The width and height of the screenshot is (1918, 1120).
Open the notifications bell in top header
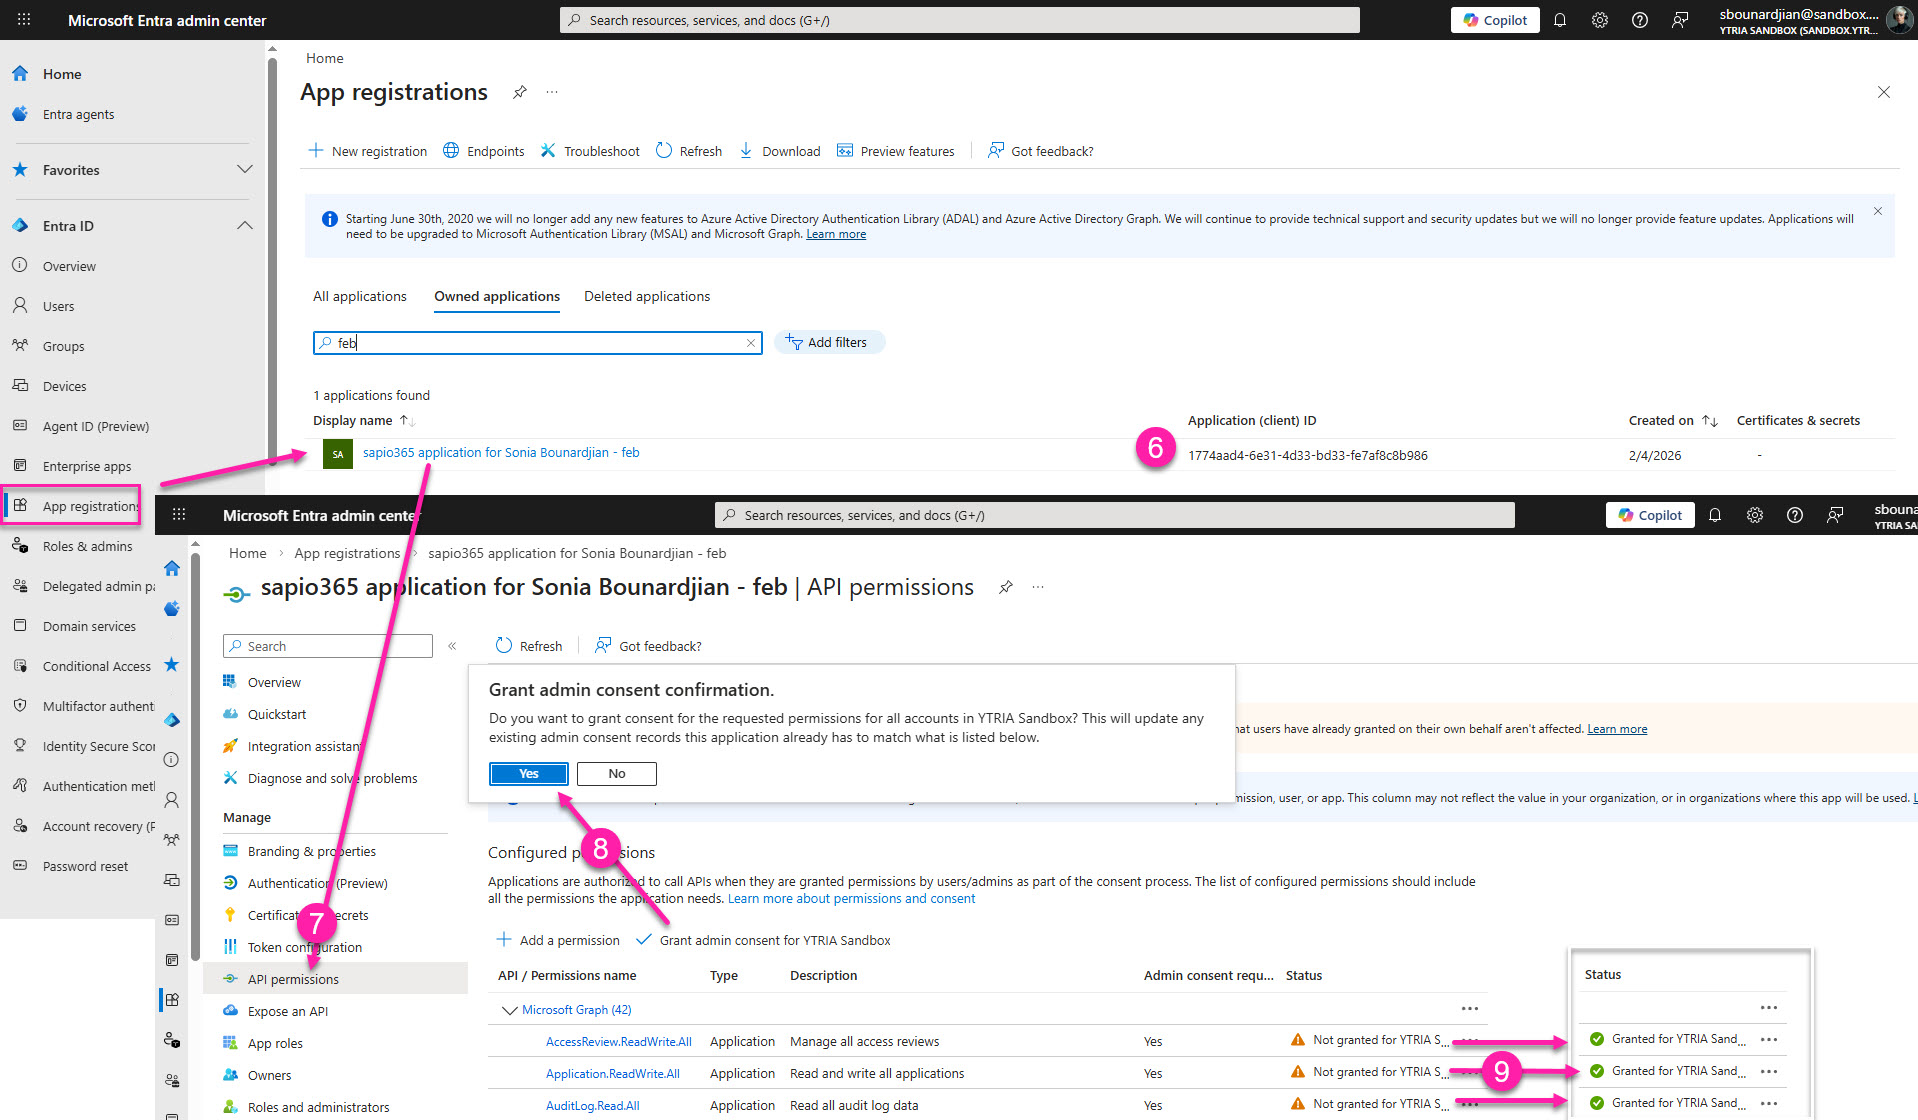click(x=1559, y=20)
